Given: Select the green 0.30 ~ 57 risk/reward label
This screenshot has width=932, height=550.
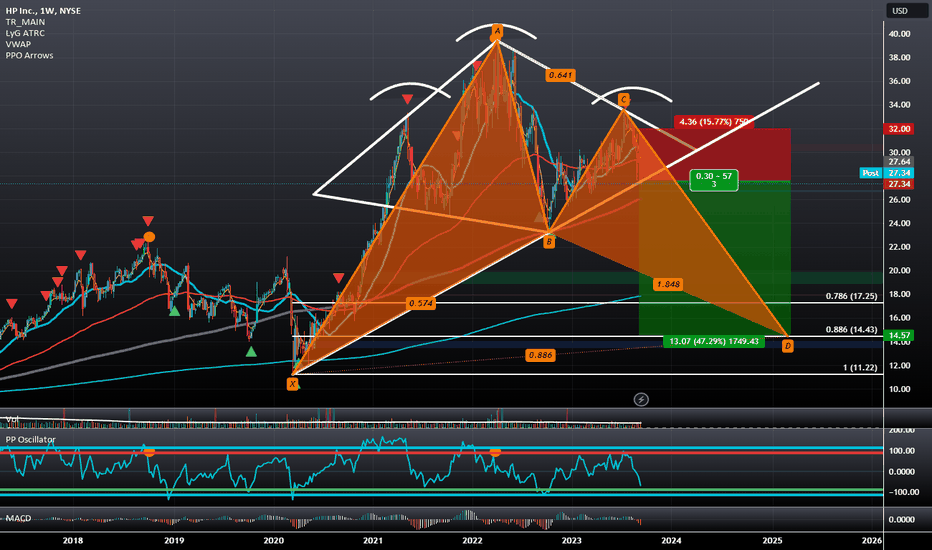Looking at the screenshot, I should coord(714,180).
